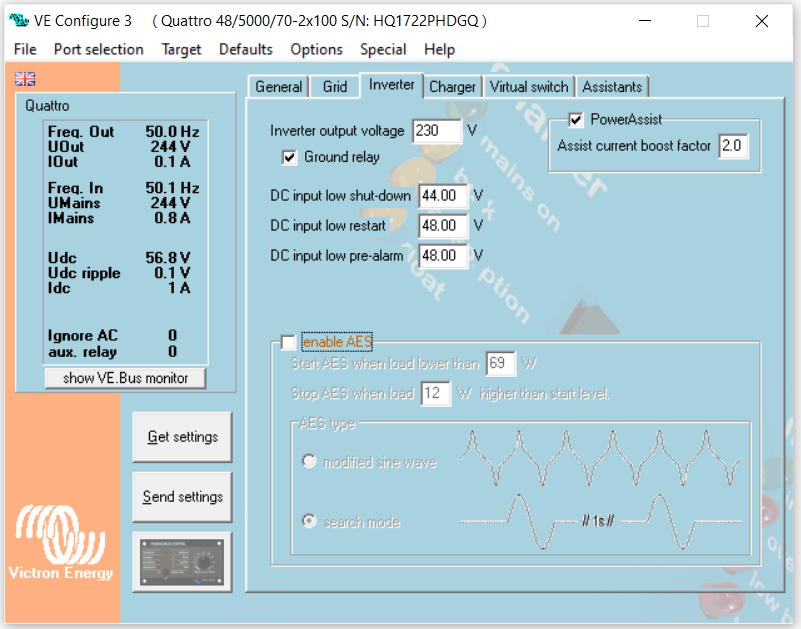801x629 pixels.
Task: Click the aux. relay status value
Action: [173, 352]
